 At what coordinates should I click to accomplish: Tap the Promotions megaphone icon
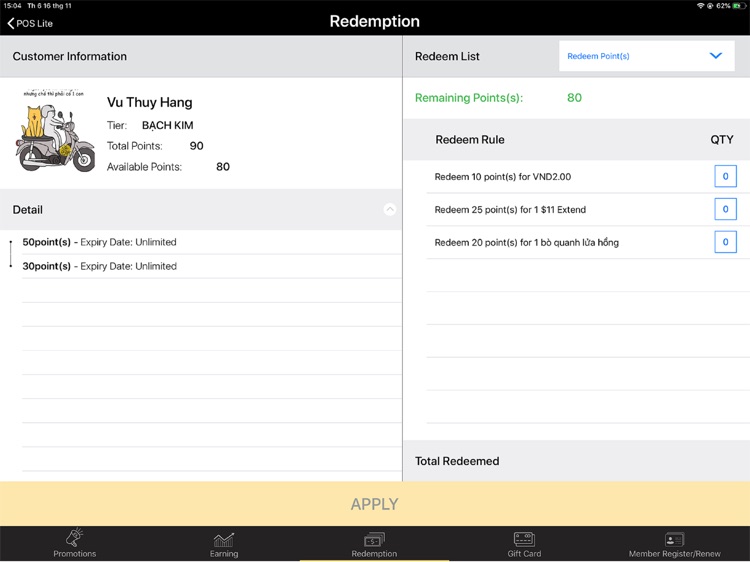click(75, 537)
